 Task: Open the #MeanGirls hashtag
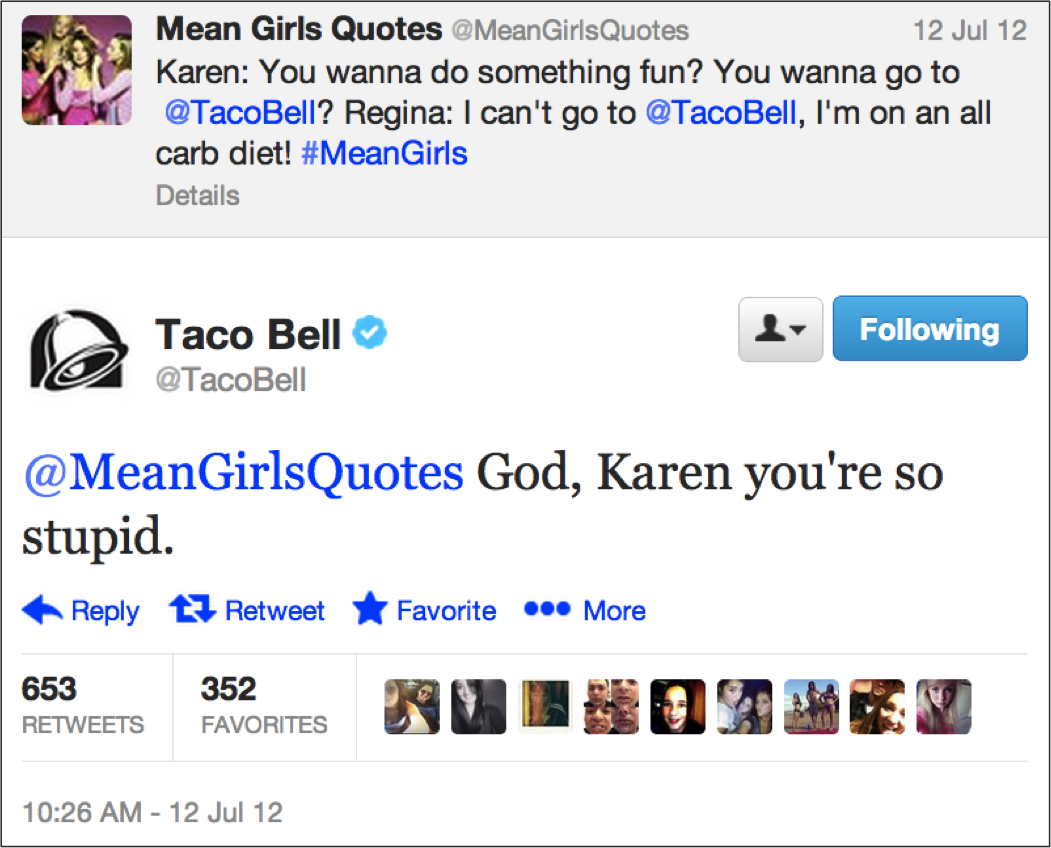[x=383, y=153]
